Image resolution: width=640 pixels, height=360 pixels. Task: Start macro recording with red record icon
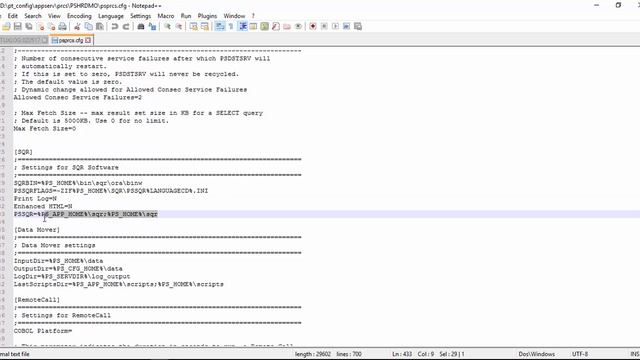pyautogui.click(x=313, y=27)
